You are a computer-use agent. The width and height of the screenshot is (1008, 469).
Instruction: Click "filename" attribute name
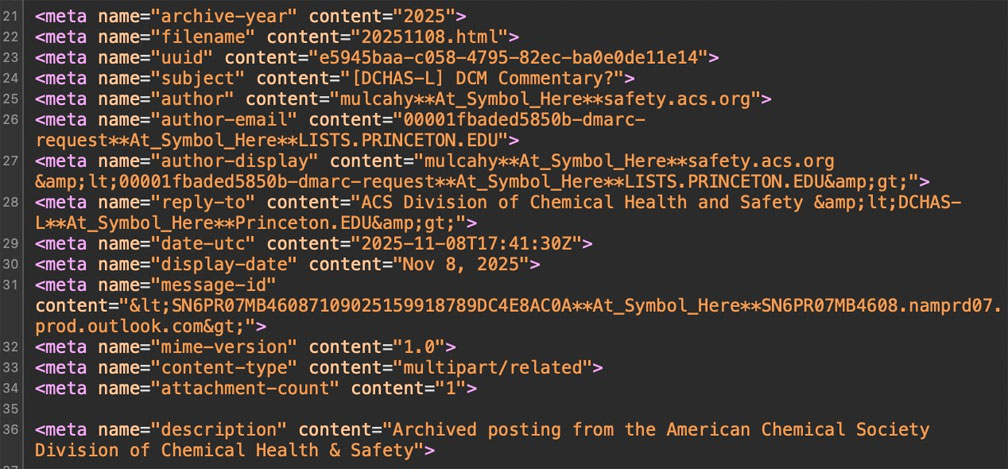pos(203,37)
